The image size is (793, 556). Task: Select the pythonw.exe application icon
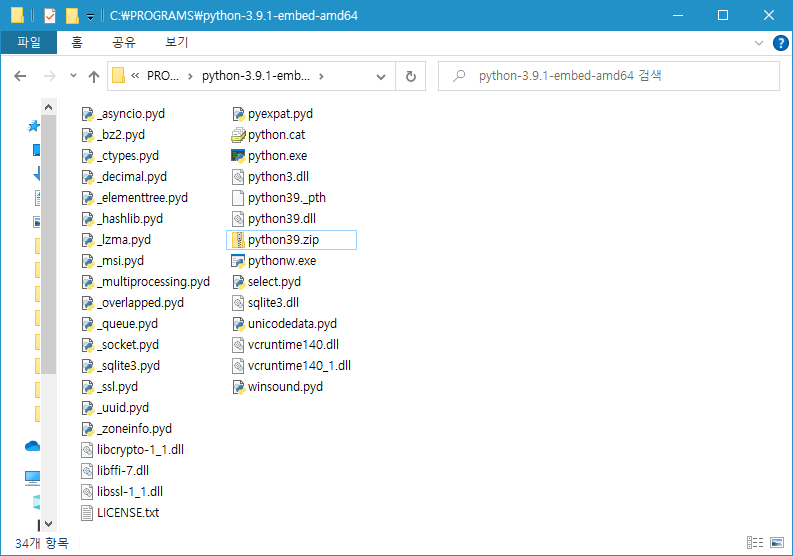[238, 261]
